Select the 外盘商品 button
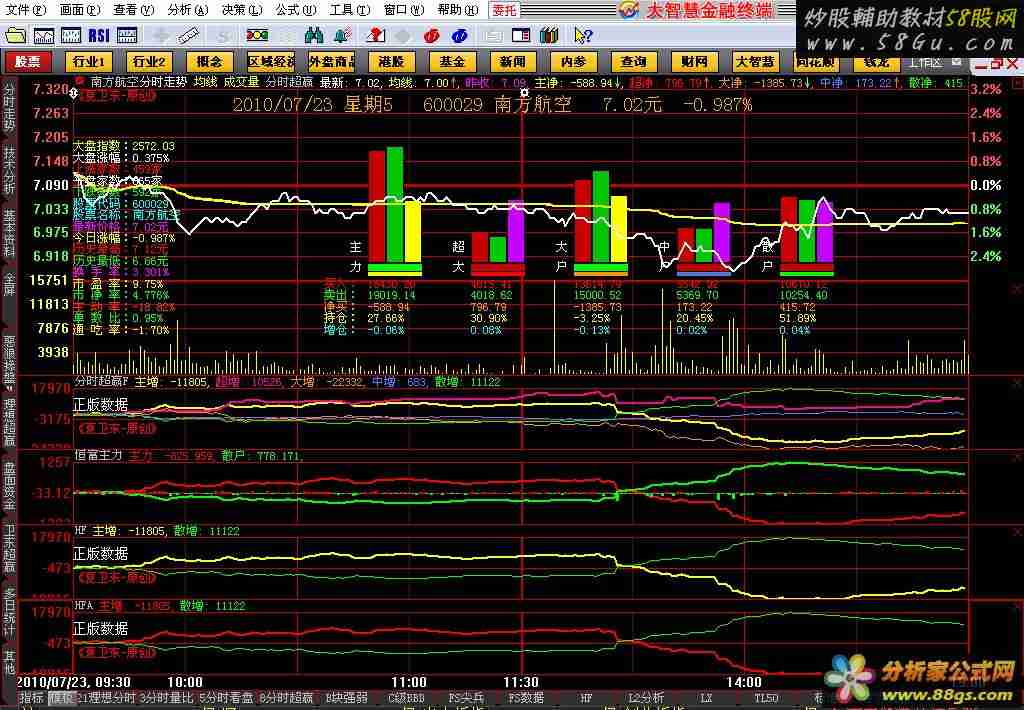Image resolution: width=1024 pixels, height=710 pixels. pos(331,61)
